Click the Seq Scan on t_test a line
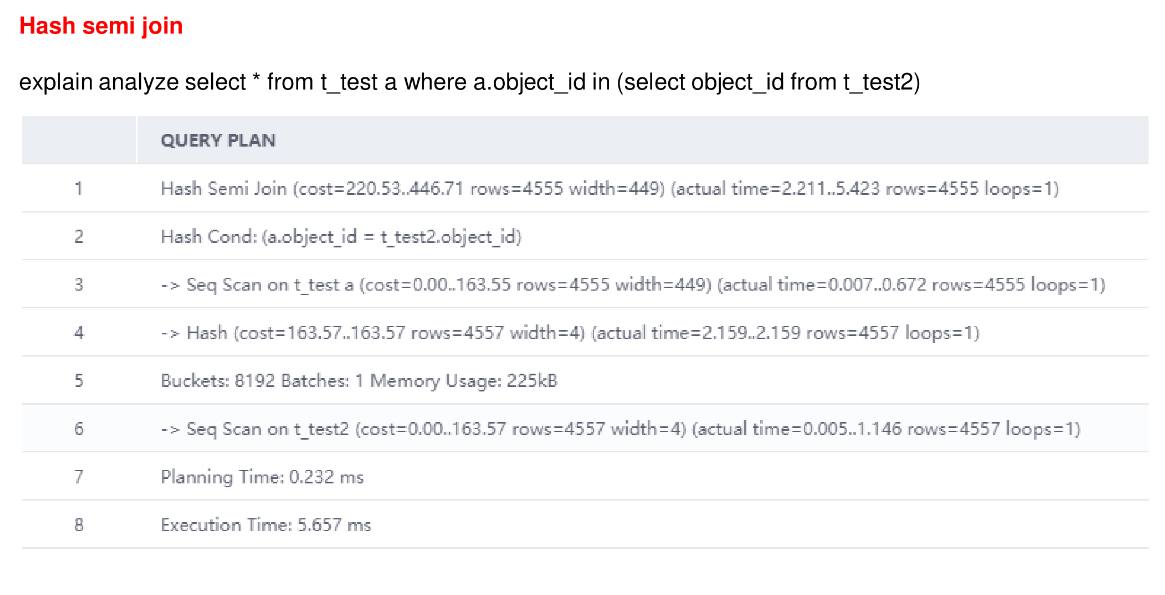Screen dimensions: 1165x595 pos(632,285)
